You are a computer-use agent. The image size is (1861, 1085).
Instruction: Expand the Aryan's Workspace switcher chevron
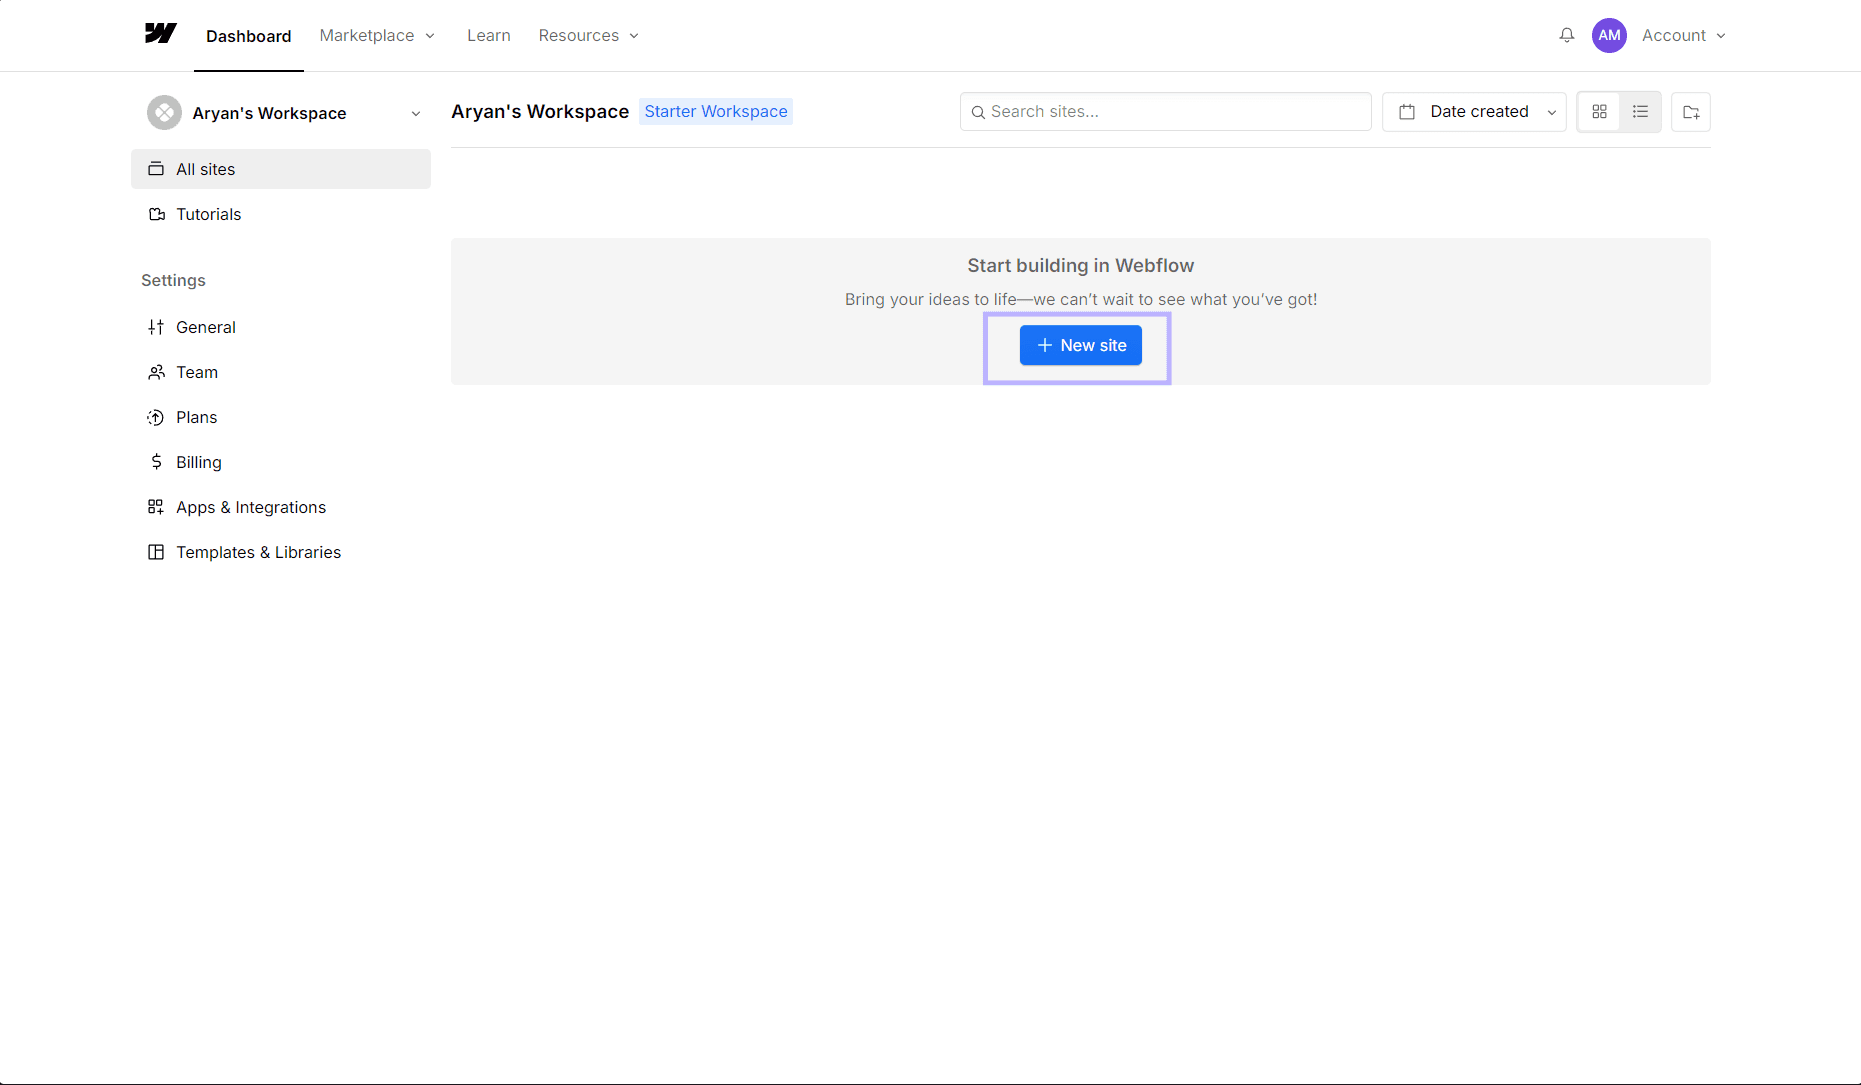(416, 113)
